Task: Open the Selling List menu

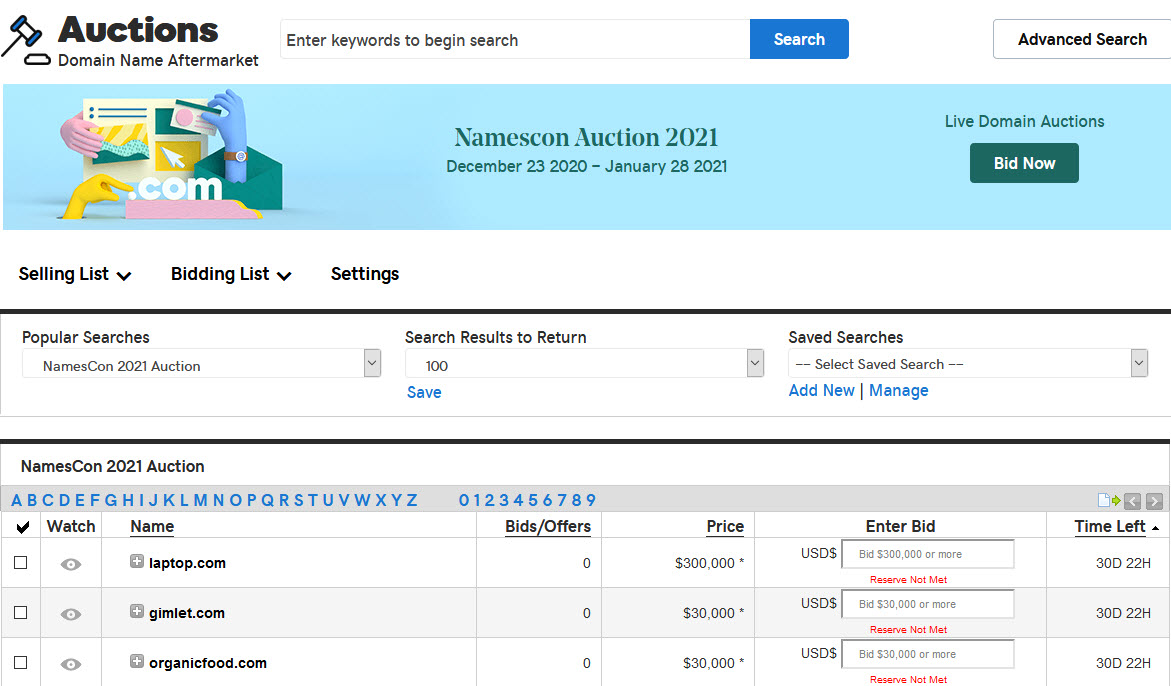Action: click(75, 274)
